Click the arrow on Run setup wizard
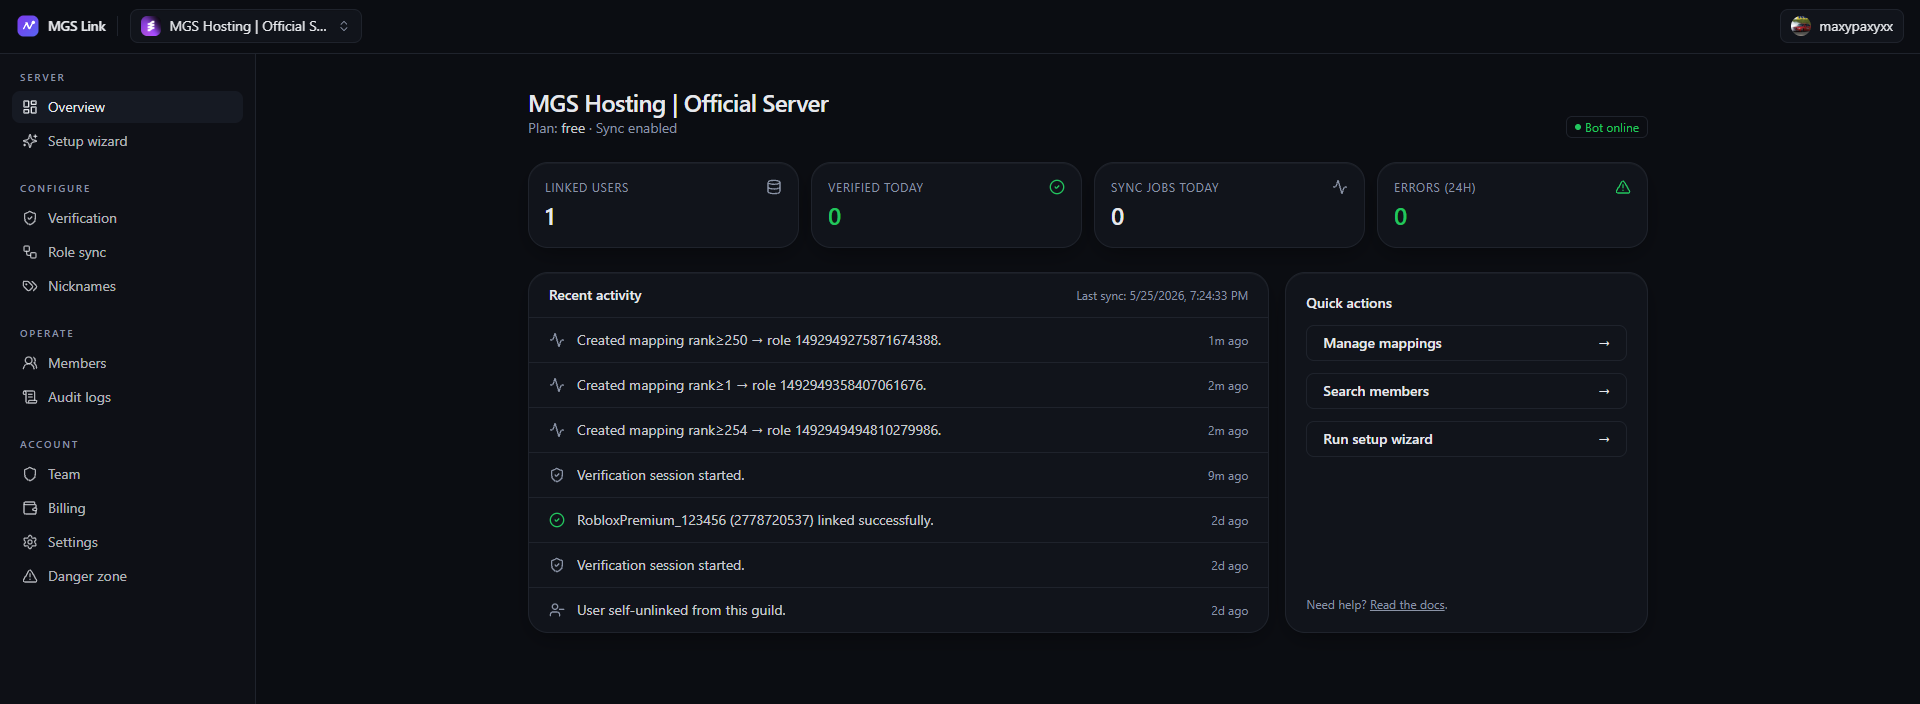The width and height of the screenshot is (1920, 704). (1604, 439)
